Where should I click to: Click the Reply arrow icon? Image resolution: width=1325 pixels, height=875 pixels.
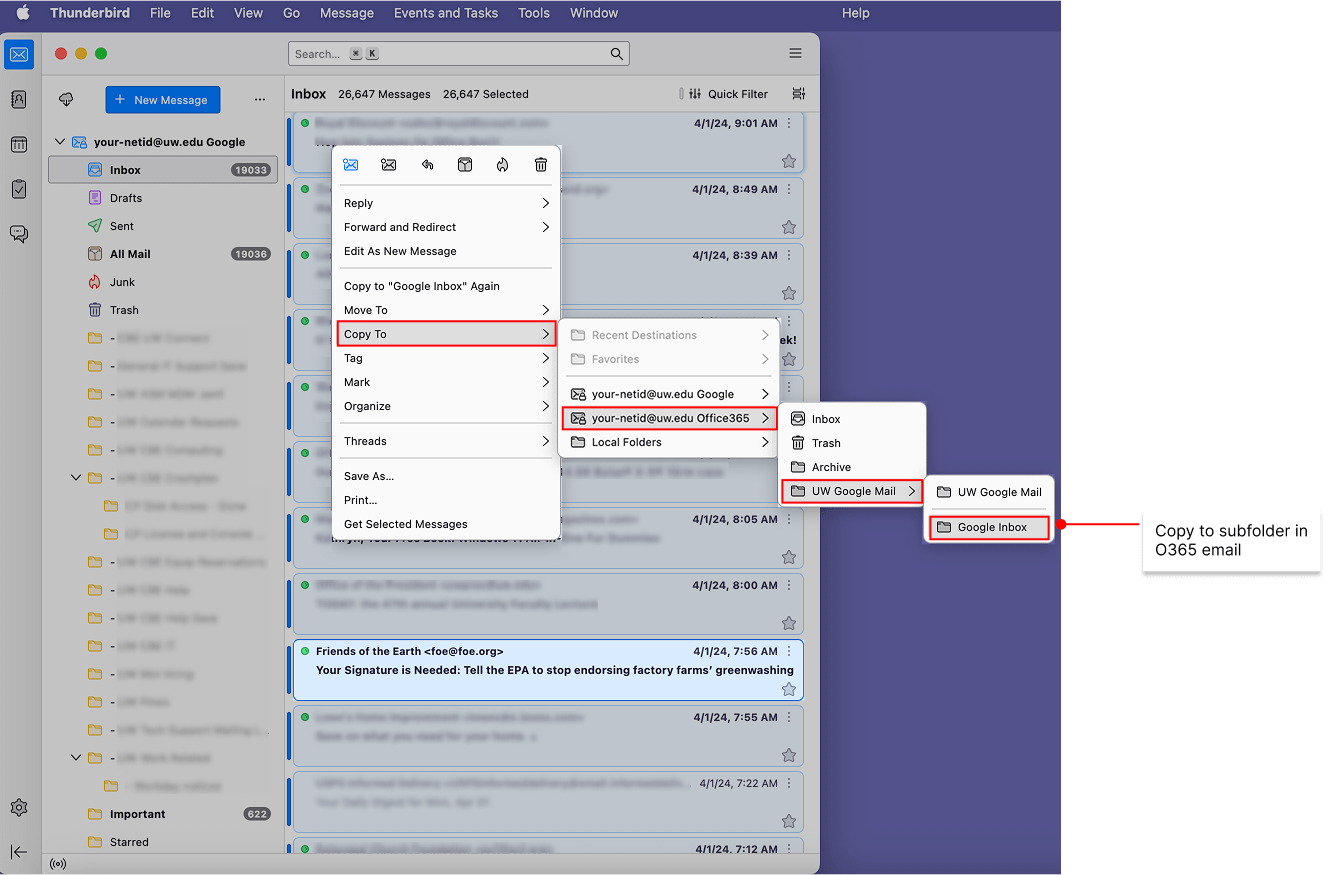(427, 164)
